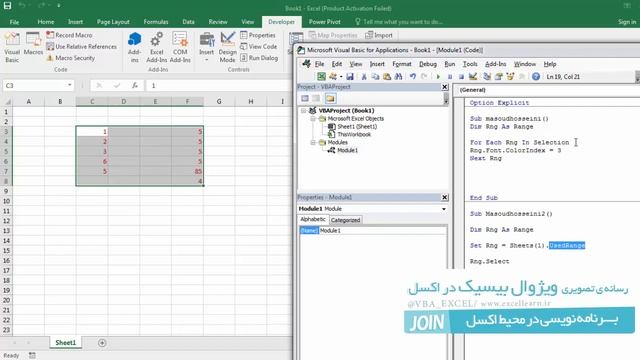Add a new sheet with plus button
This screenshot has height=360, width=640.
click(102, 343)
